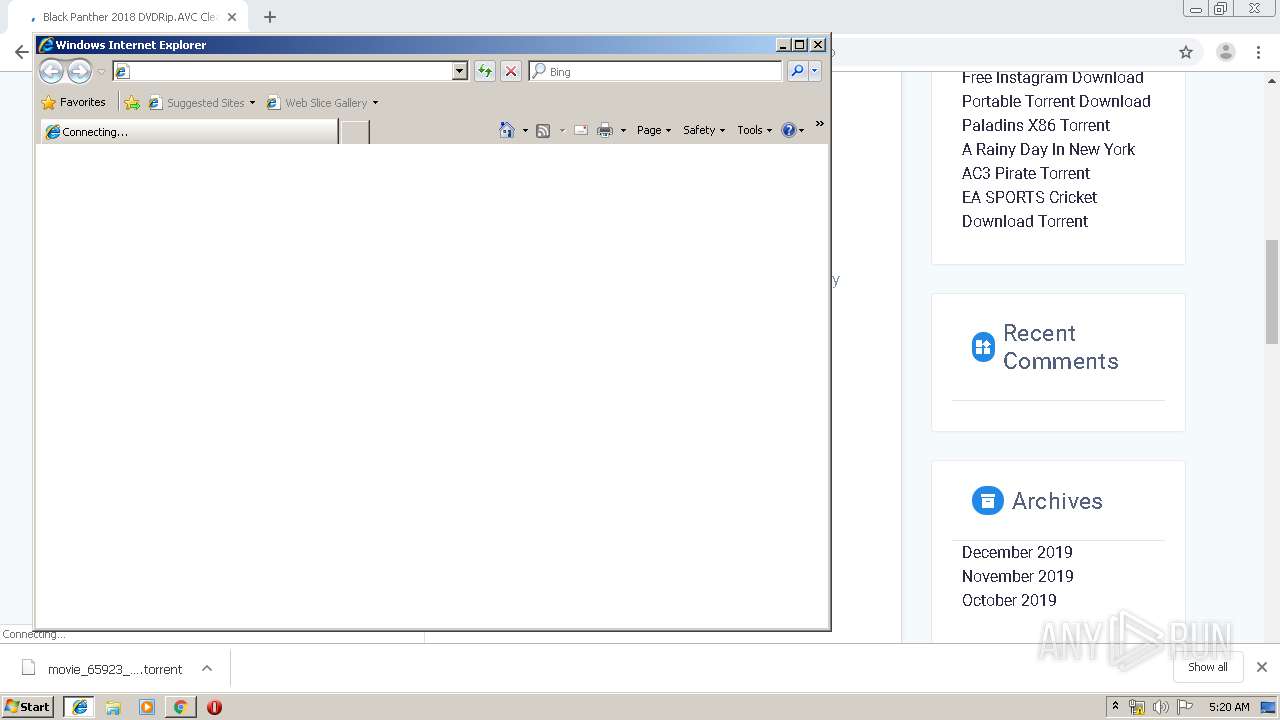Open Free Instagram Download link
1280x720 pixels.
[x=1053, y=77]
